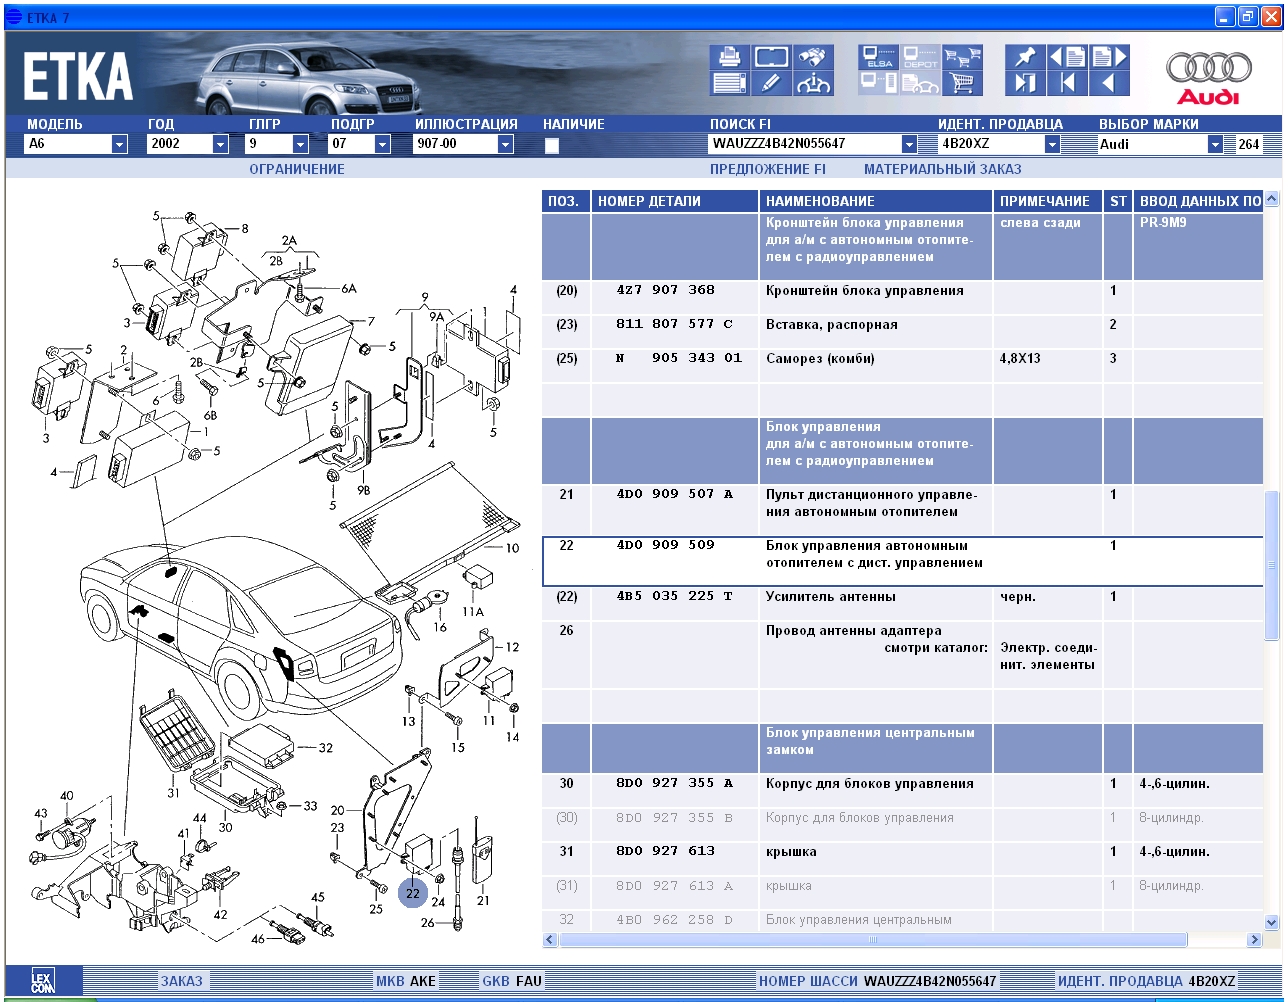
Task: Click the VIN input field in ПОИСК FI
Action: (x=804, y=144)
